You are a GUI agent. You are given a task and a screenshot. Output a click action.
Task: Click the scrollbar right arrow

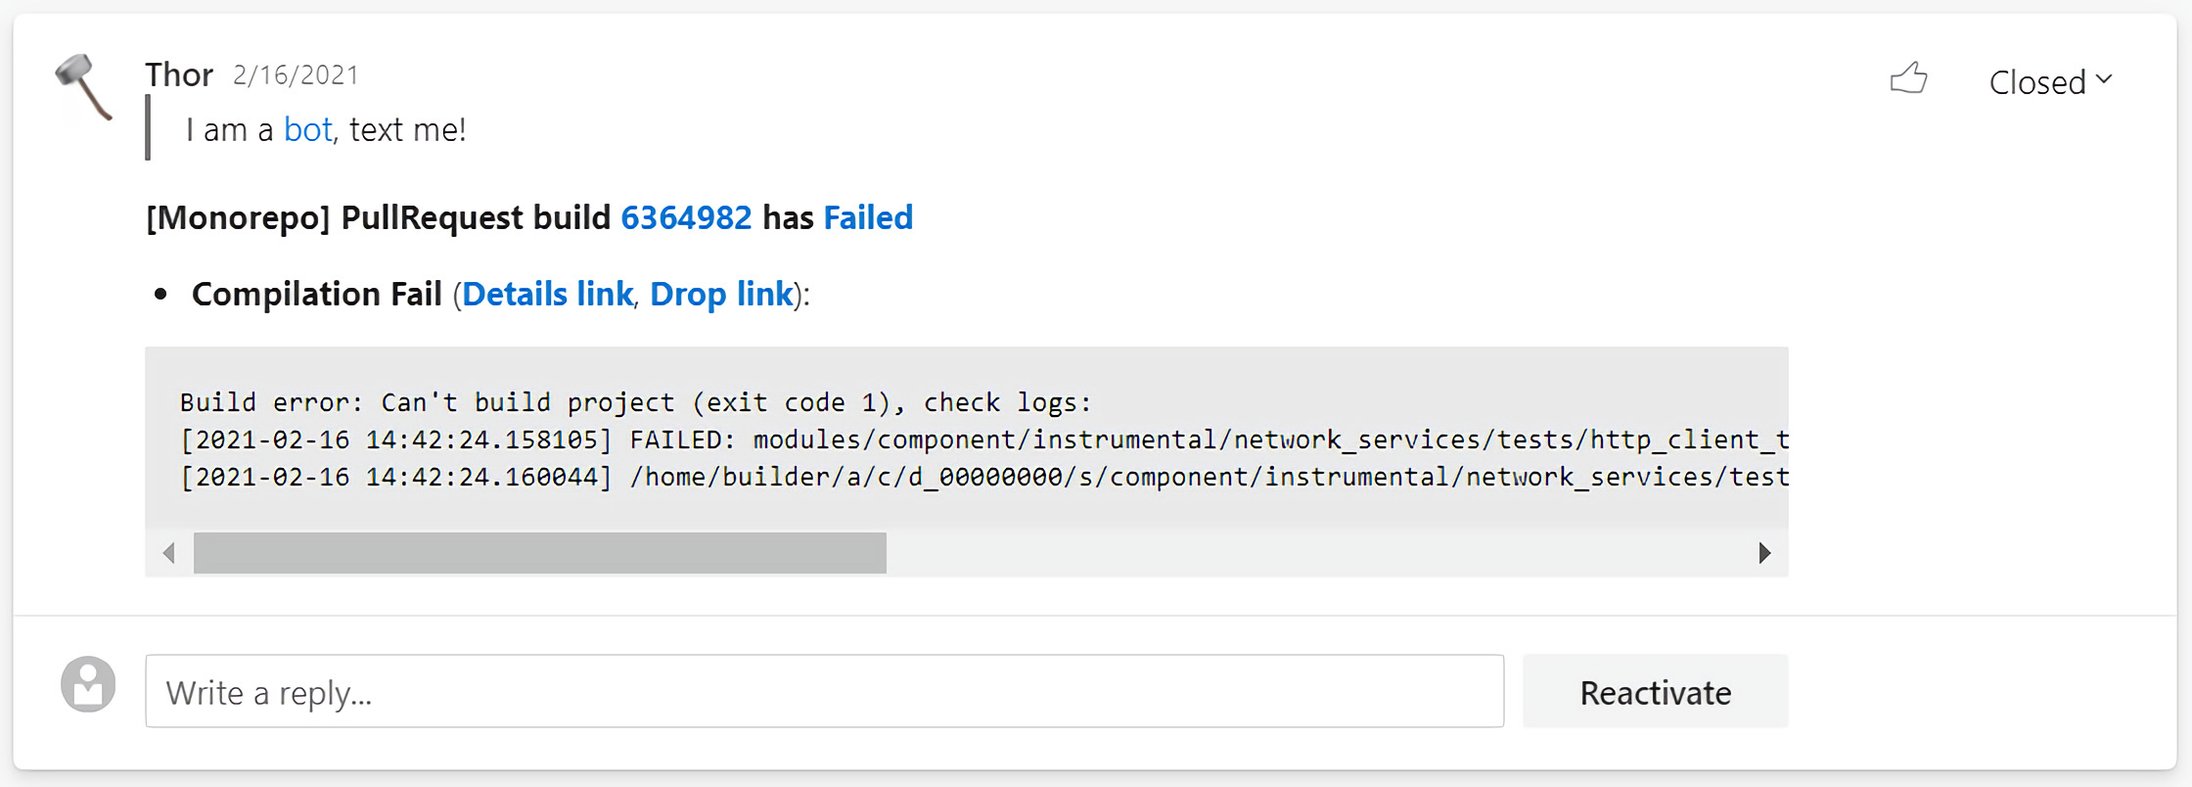coord(1765,553)
